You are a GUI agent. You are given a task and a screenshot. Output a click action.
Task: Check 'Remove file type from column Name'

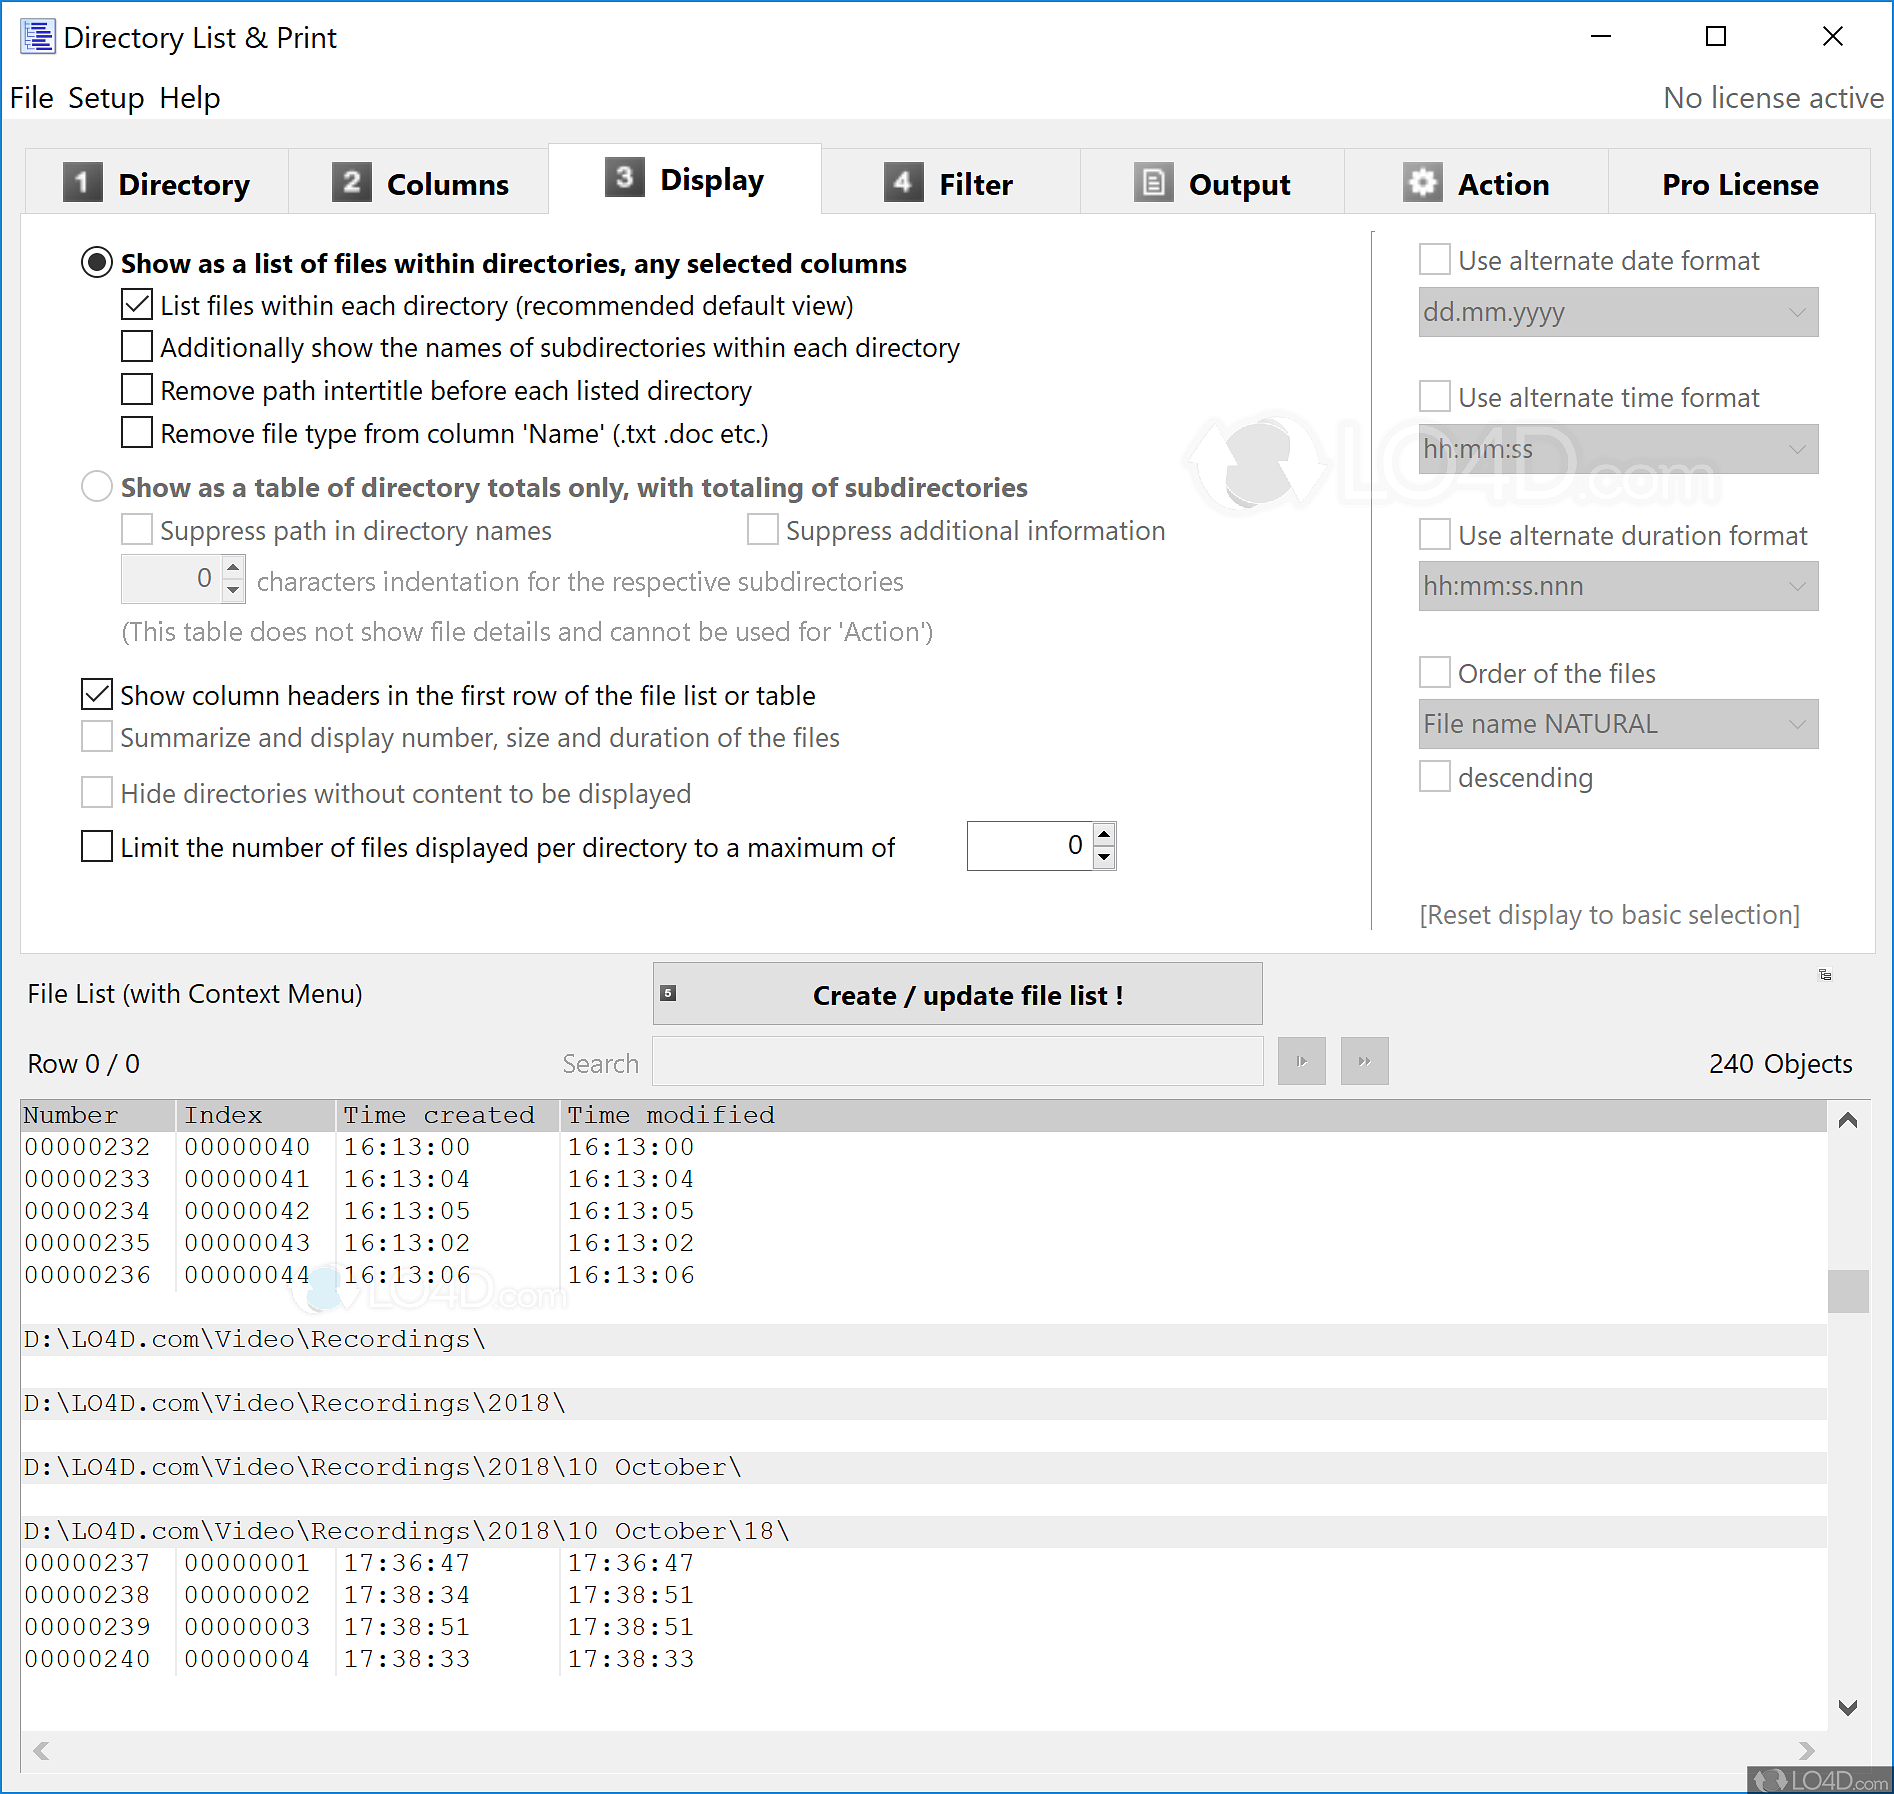137,433
